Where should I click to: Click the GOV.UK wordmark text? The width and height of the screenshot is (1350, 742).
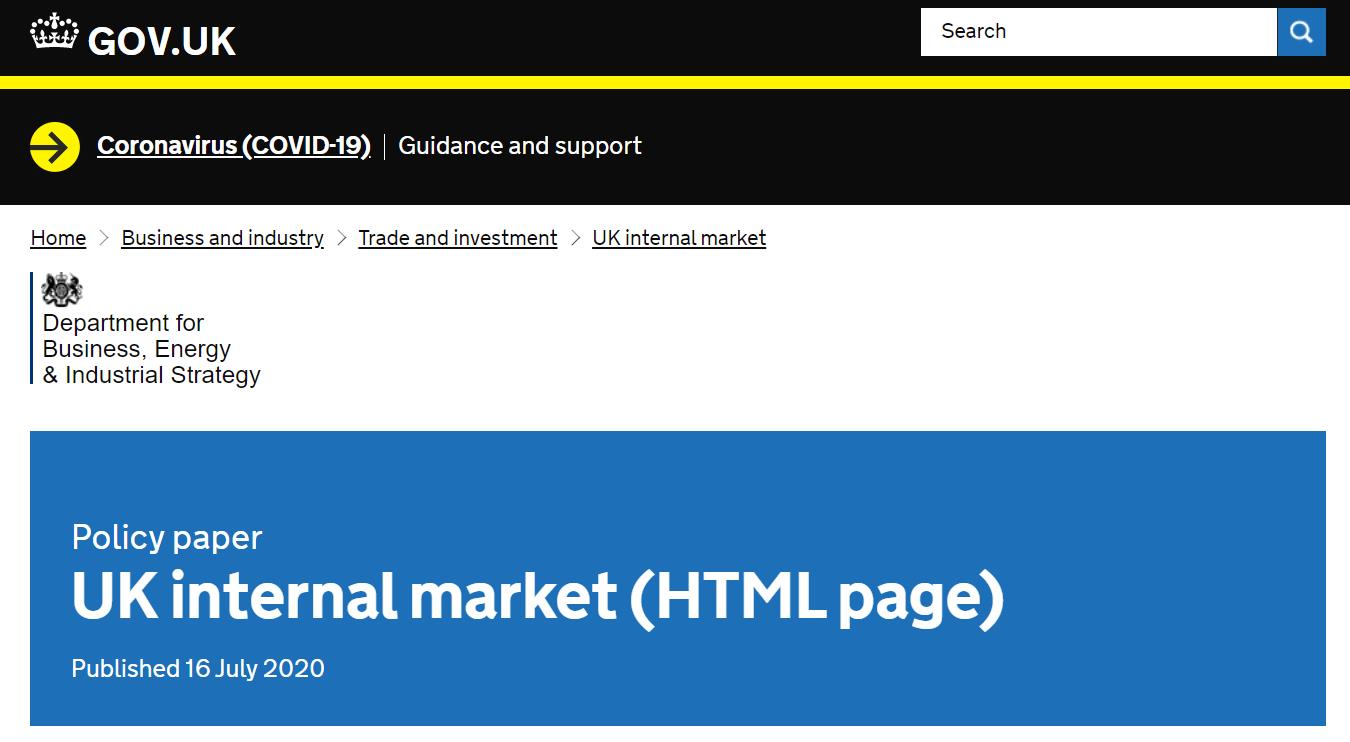162,41
